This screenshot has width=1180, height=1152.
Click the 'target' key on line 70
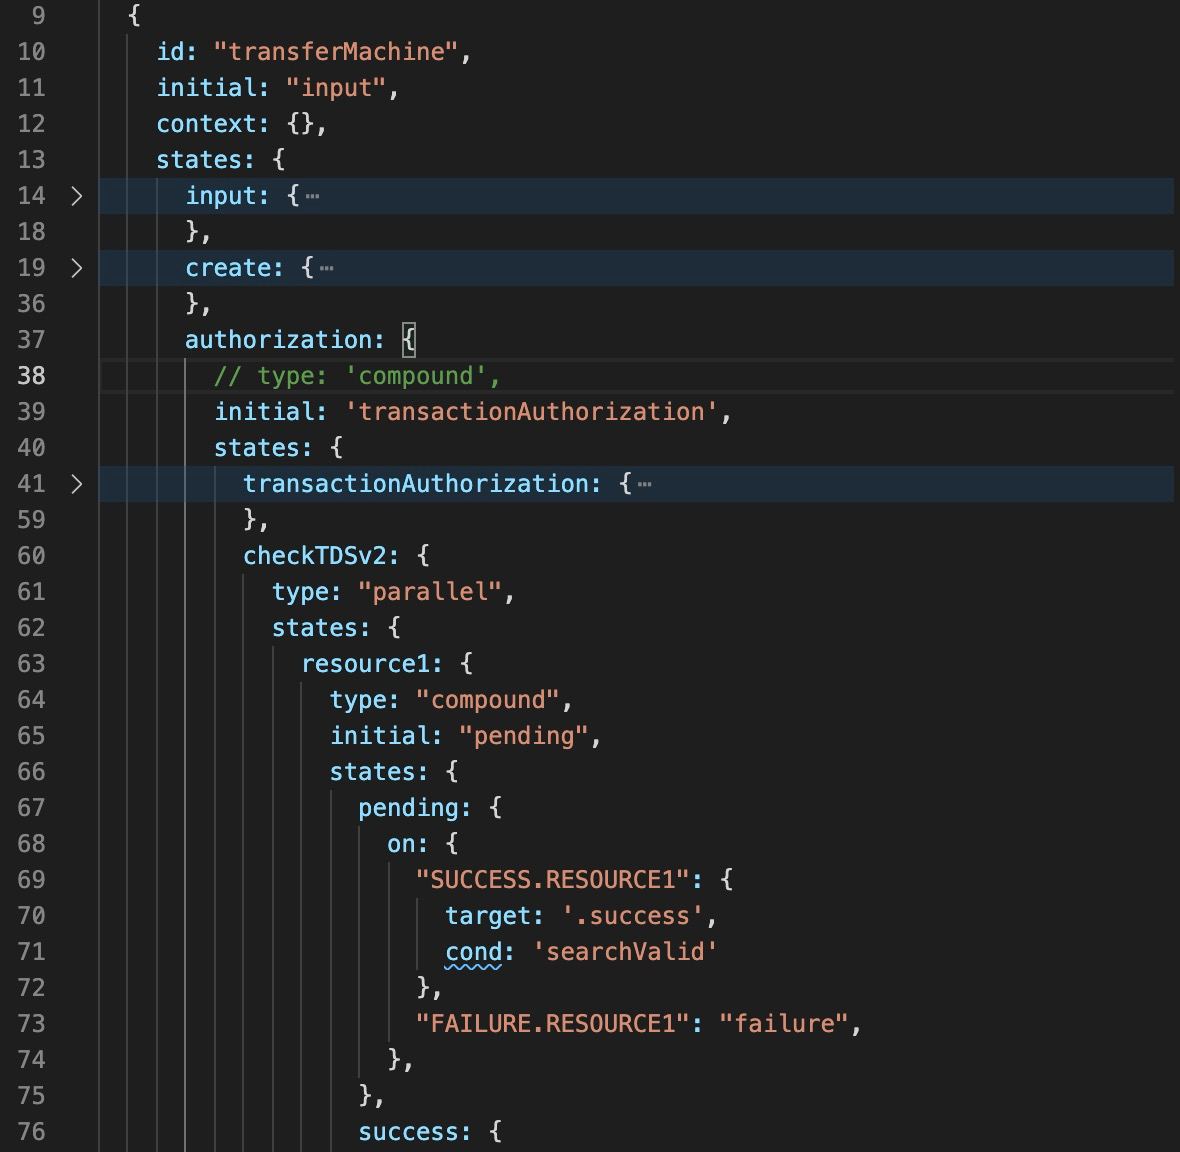(x=488, y=916)
